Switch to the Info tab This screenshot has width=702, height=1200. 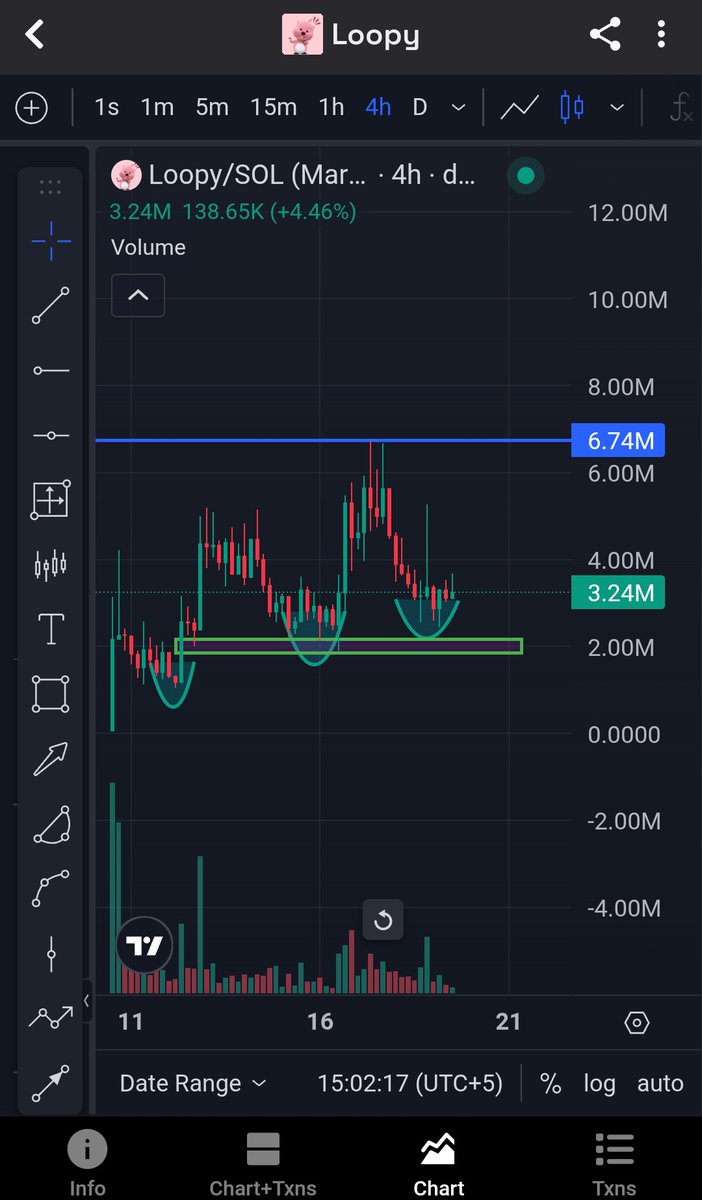click(x=88, y=1163)
